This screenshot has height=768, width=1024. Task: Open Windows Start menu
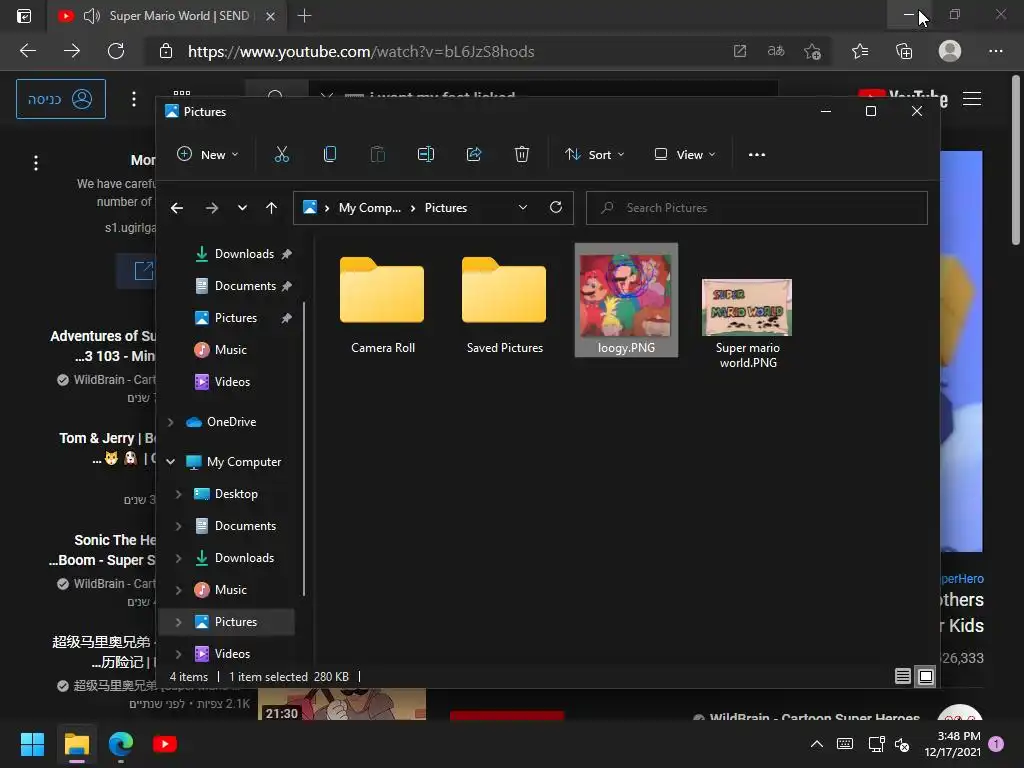coord(32,744)
